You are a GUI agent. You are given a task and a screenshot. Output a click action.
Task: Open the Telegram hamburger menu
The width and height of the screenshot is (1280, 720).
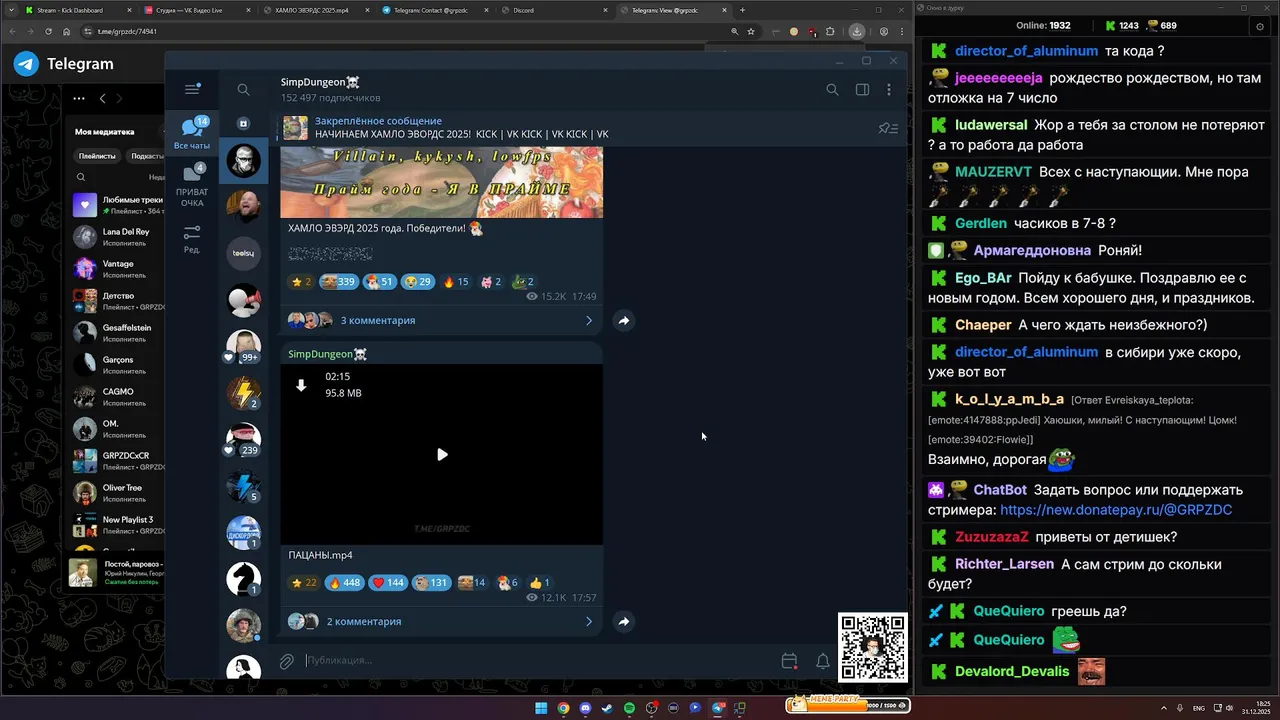(x=192, y=89)
